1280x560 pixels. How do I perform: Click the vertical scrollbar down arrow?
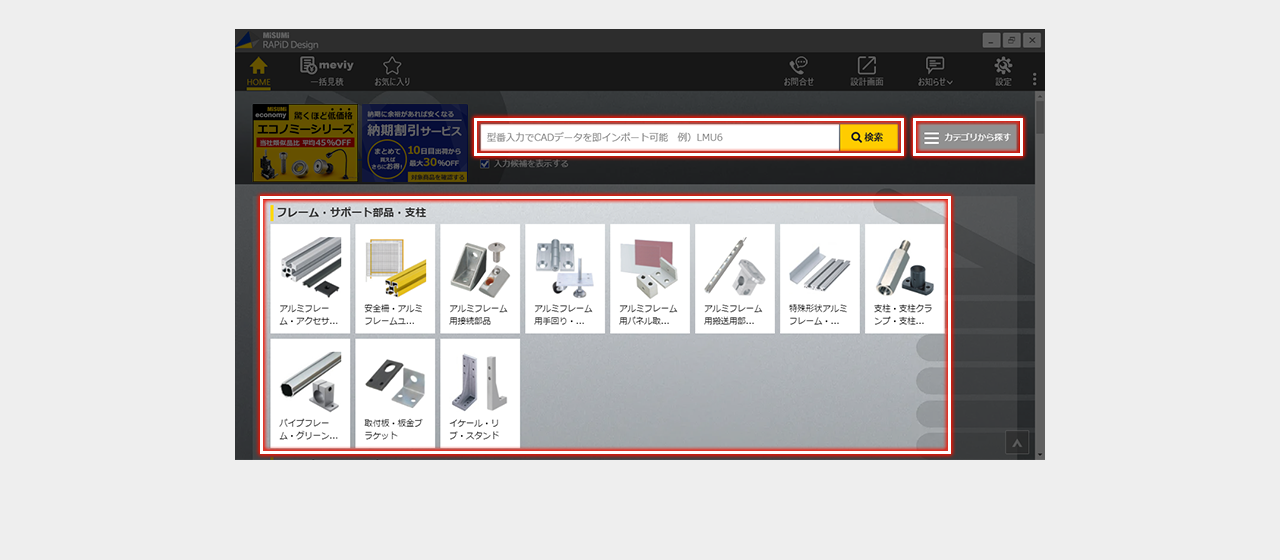pos(1040,454)
